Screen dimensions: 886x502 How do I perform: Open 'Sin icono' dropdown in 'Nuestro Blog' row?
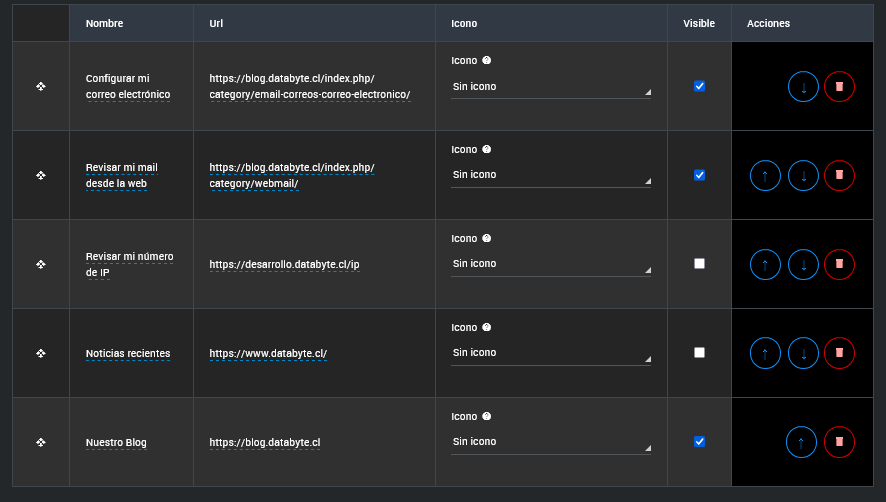click(x=550, y=442)
